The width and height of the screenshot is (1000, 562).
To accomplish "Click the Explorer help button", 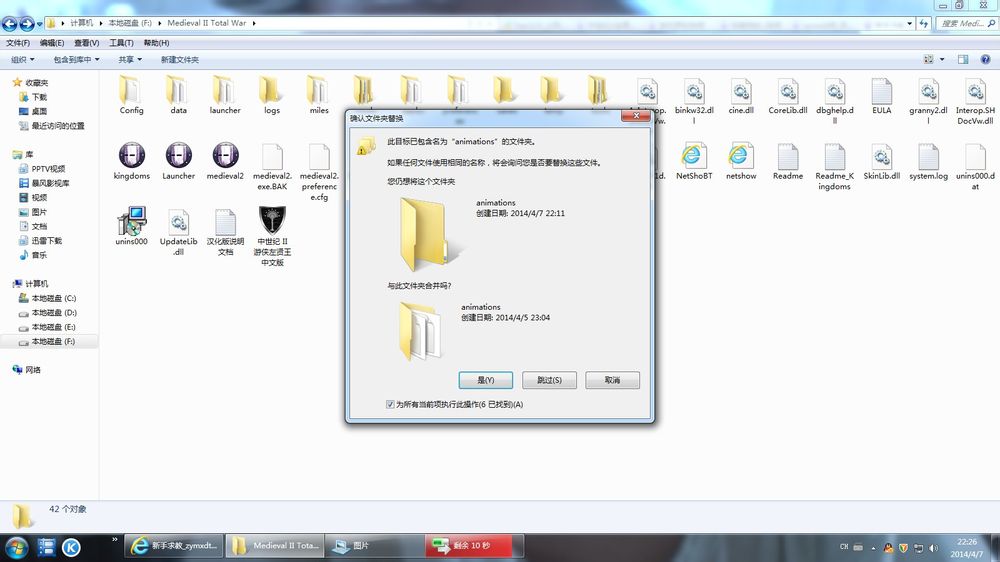I will [985, 59].
